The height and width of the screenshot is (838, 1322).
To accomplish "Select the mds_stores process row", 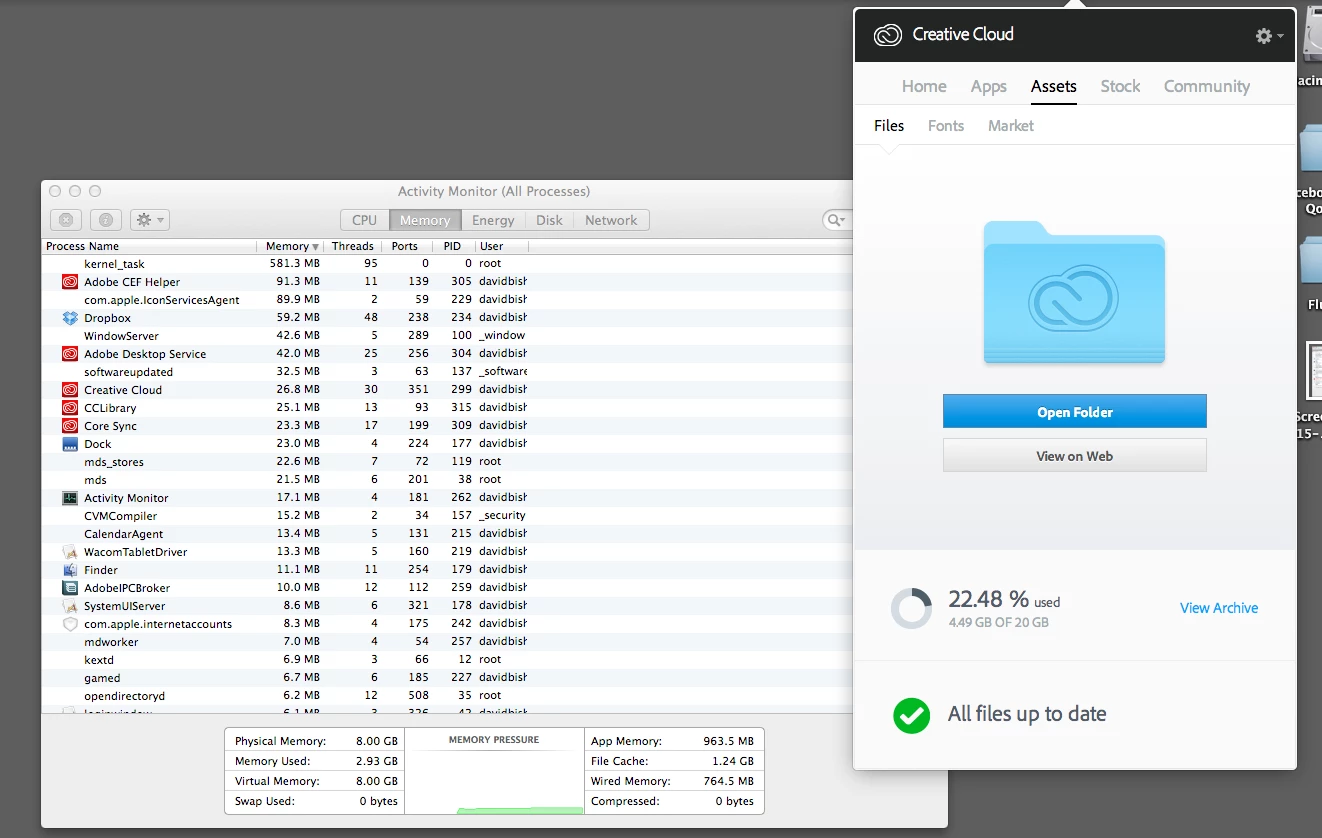I will 447,462.
